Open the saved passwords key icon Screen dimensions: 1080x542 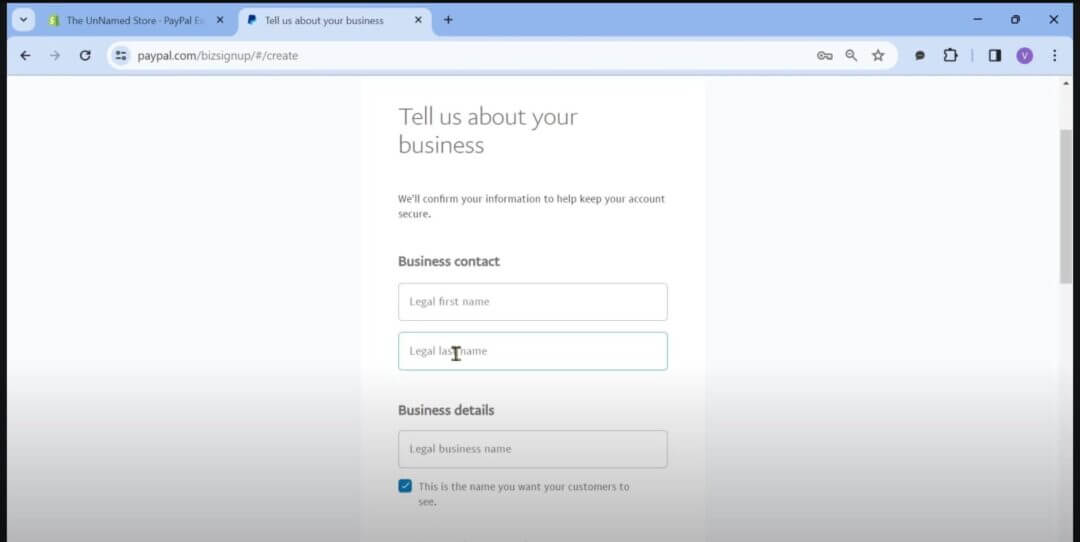(824, 56)
